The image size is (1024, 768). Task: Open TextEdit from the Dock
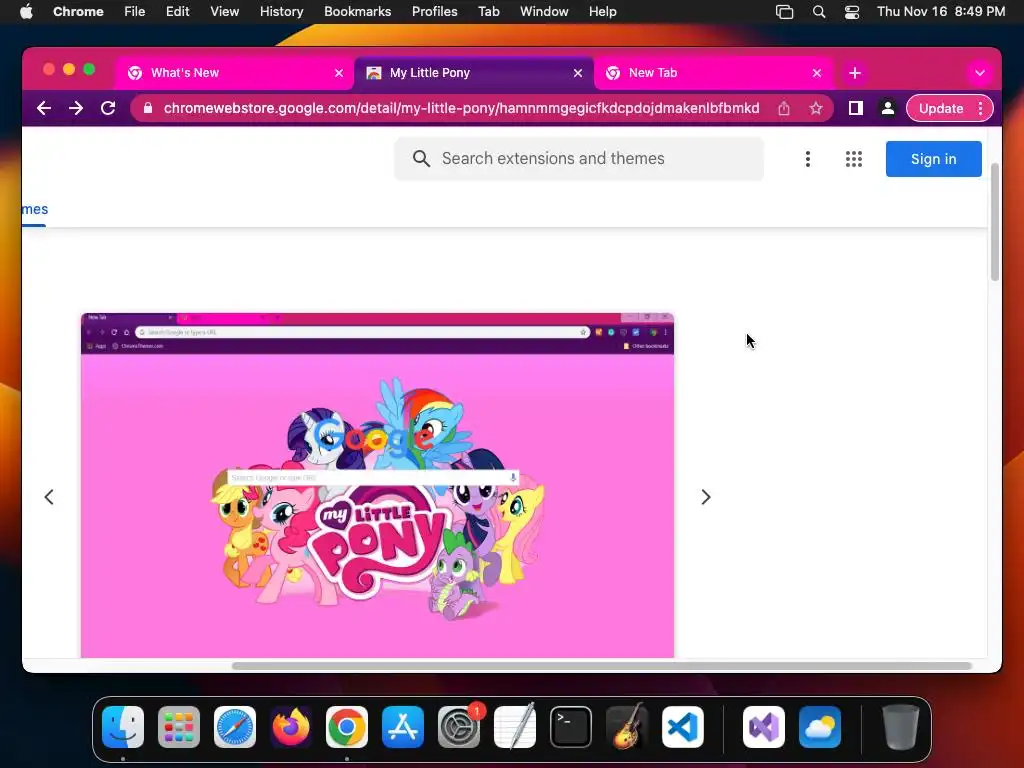tap(515, 727)
